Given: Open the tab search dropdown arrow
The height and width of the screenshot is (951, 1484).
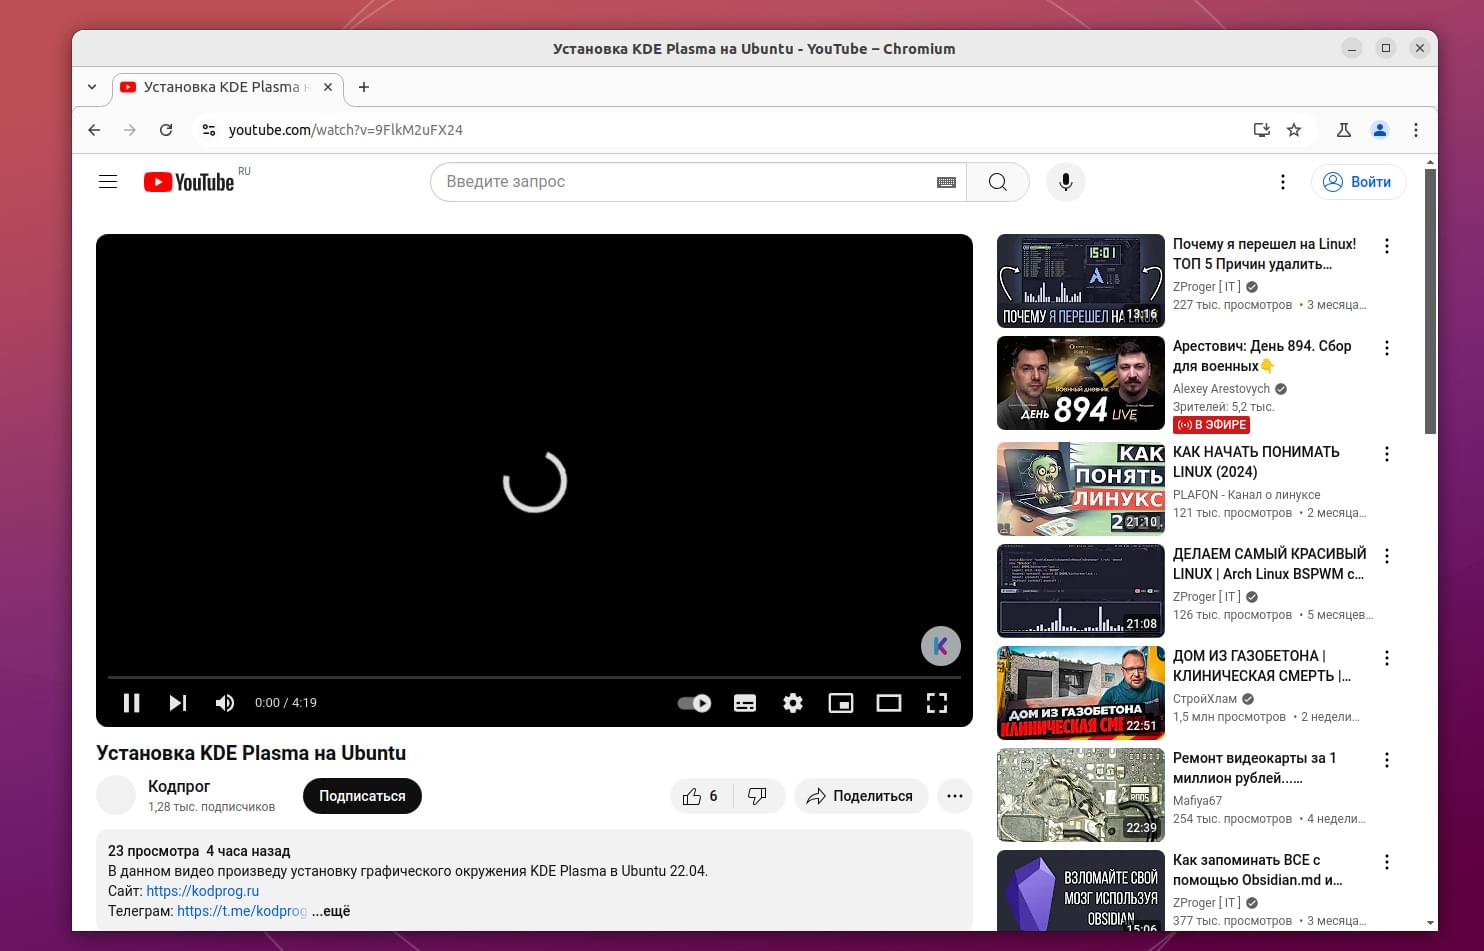Looking at the screenshot, I should coord(92,87).
